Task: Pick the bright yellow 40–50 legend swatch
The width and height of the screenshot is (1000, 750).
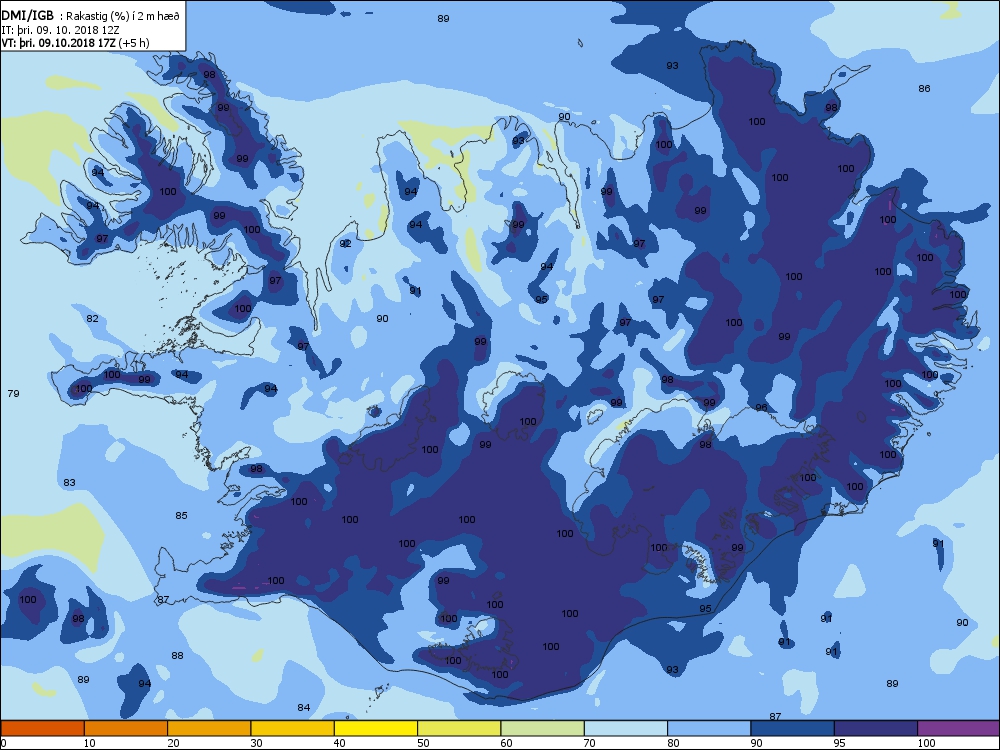Action: (376, 728)
